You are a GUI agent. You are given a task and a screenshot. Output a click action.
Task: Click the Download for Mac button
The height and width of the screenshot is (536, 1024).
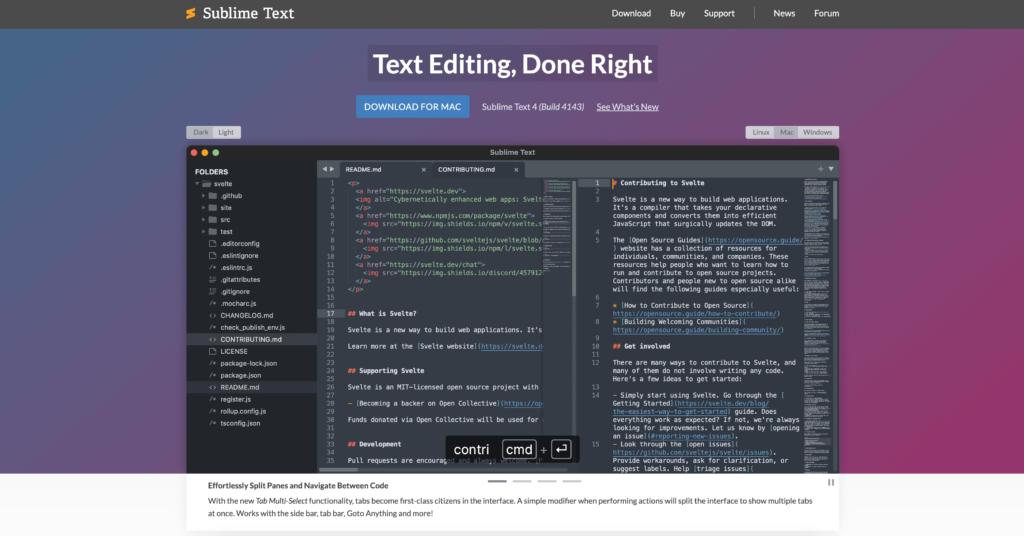coord(412,107)
